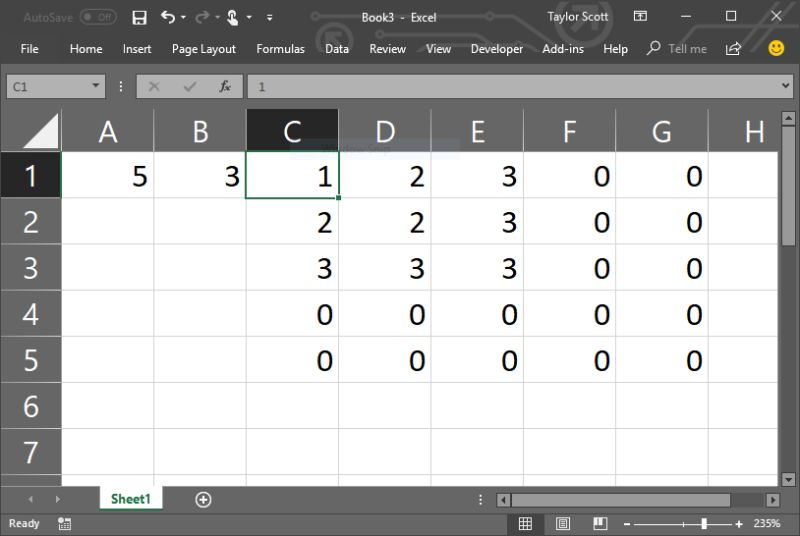Switch to Normal view icon

525,523
